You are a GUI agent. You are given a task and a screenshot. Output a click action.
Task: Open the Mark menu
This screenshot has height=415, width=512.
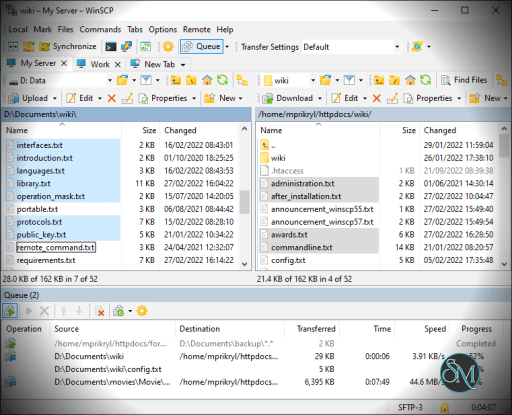click(x=42, y=30)
